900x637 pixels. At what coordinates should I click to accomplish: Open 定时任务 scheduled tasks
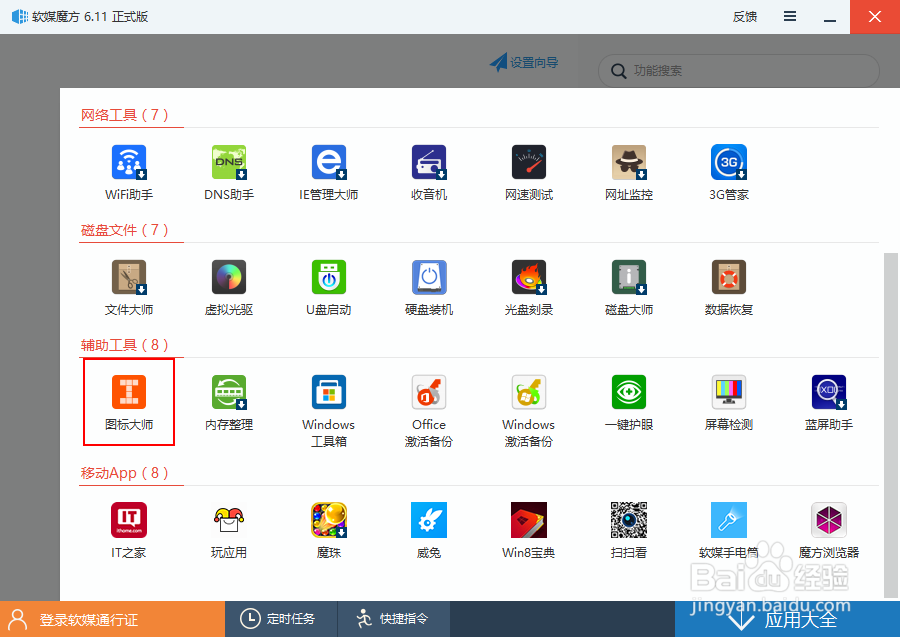point(281,619)
